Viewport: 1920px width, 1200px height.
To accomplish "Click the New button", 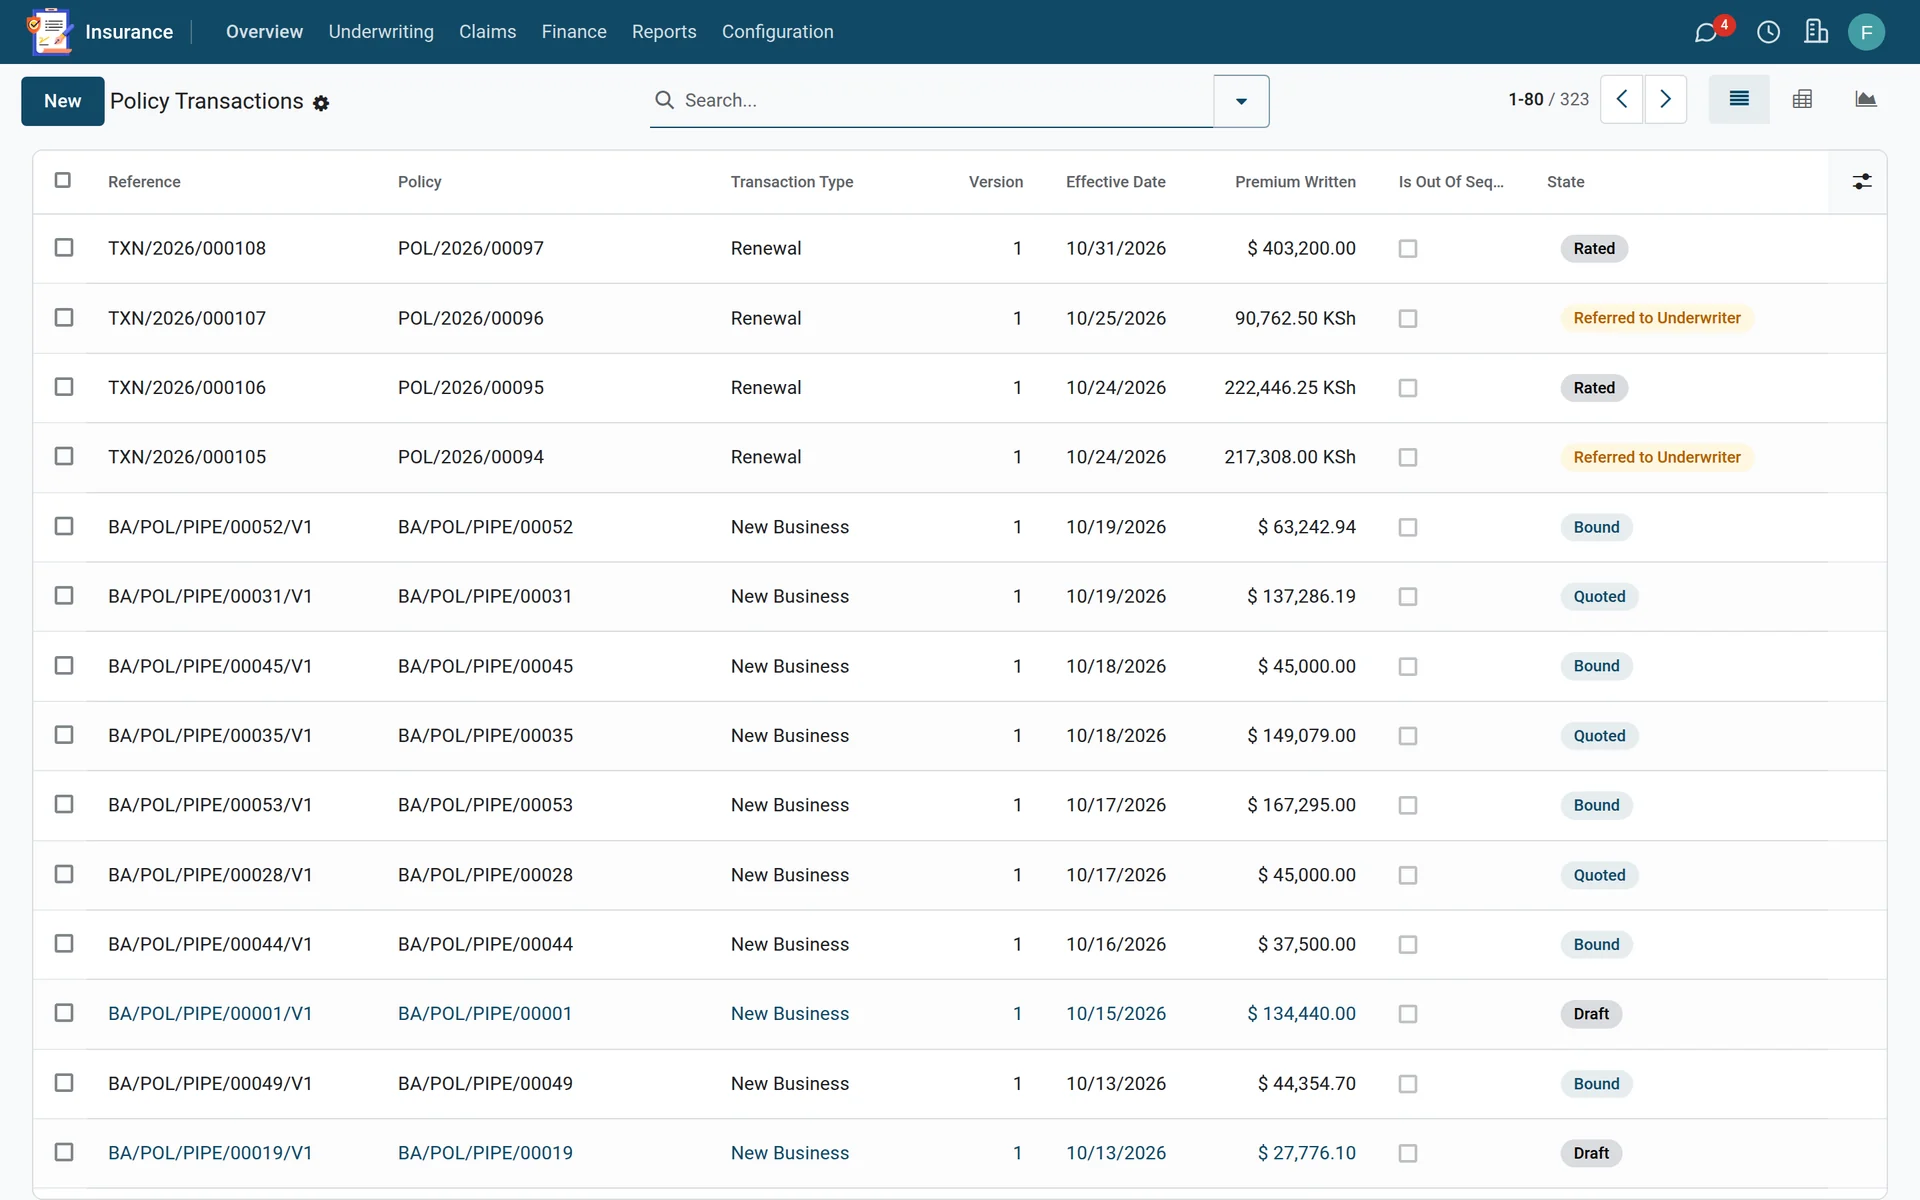I will (x=62, y=101).
